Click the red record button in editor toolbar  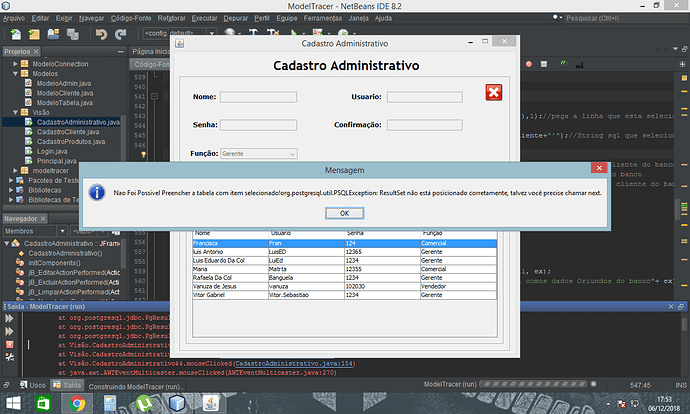(x=529, y=64)
